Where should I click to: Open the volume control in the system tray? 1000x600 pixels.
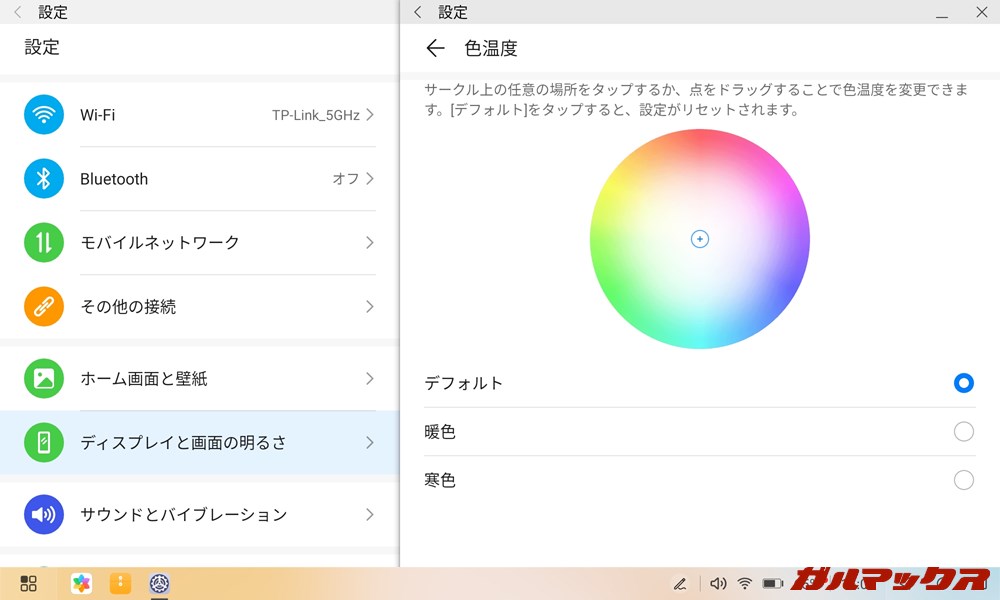pyautogui.click(x=717, y=583)
